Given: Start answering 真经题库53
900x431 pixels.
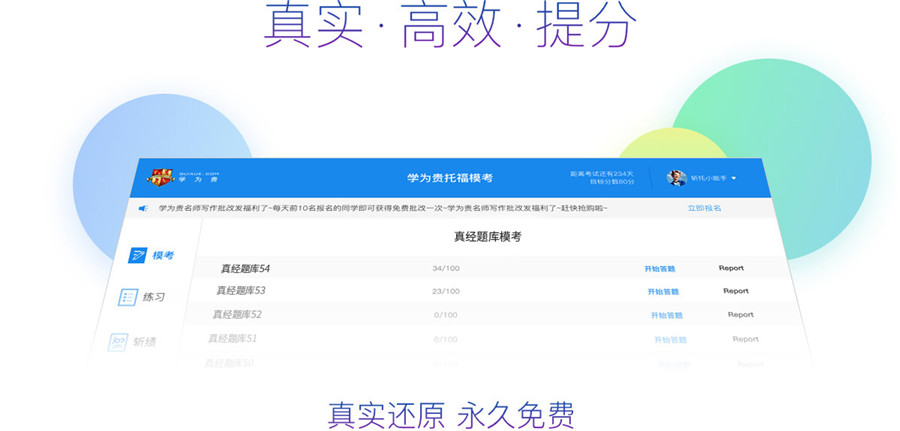Looking at the screenshot, I should [663, 292].
